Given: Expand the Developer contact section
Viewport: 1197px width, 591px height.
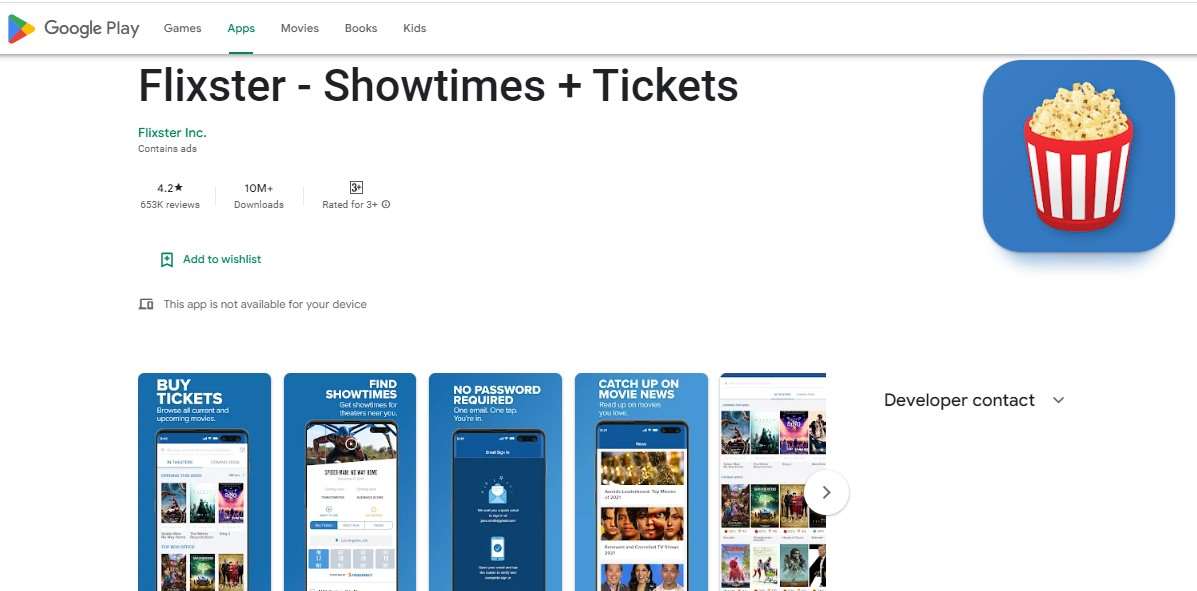Looking at the screenshot, I should pos(1058,400).
